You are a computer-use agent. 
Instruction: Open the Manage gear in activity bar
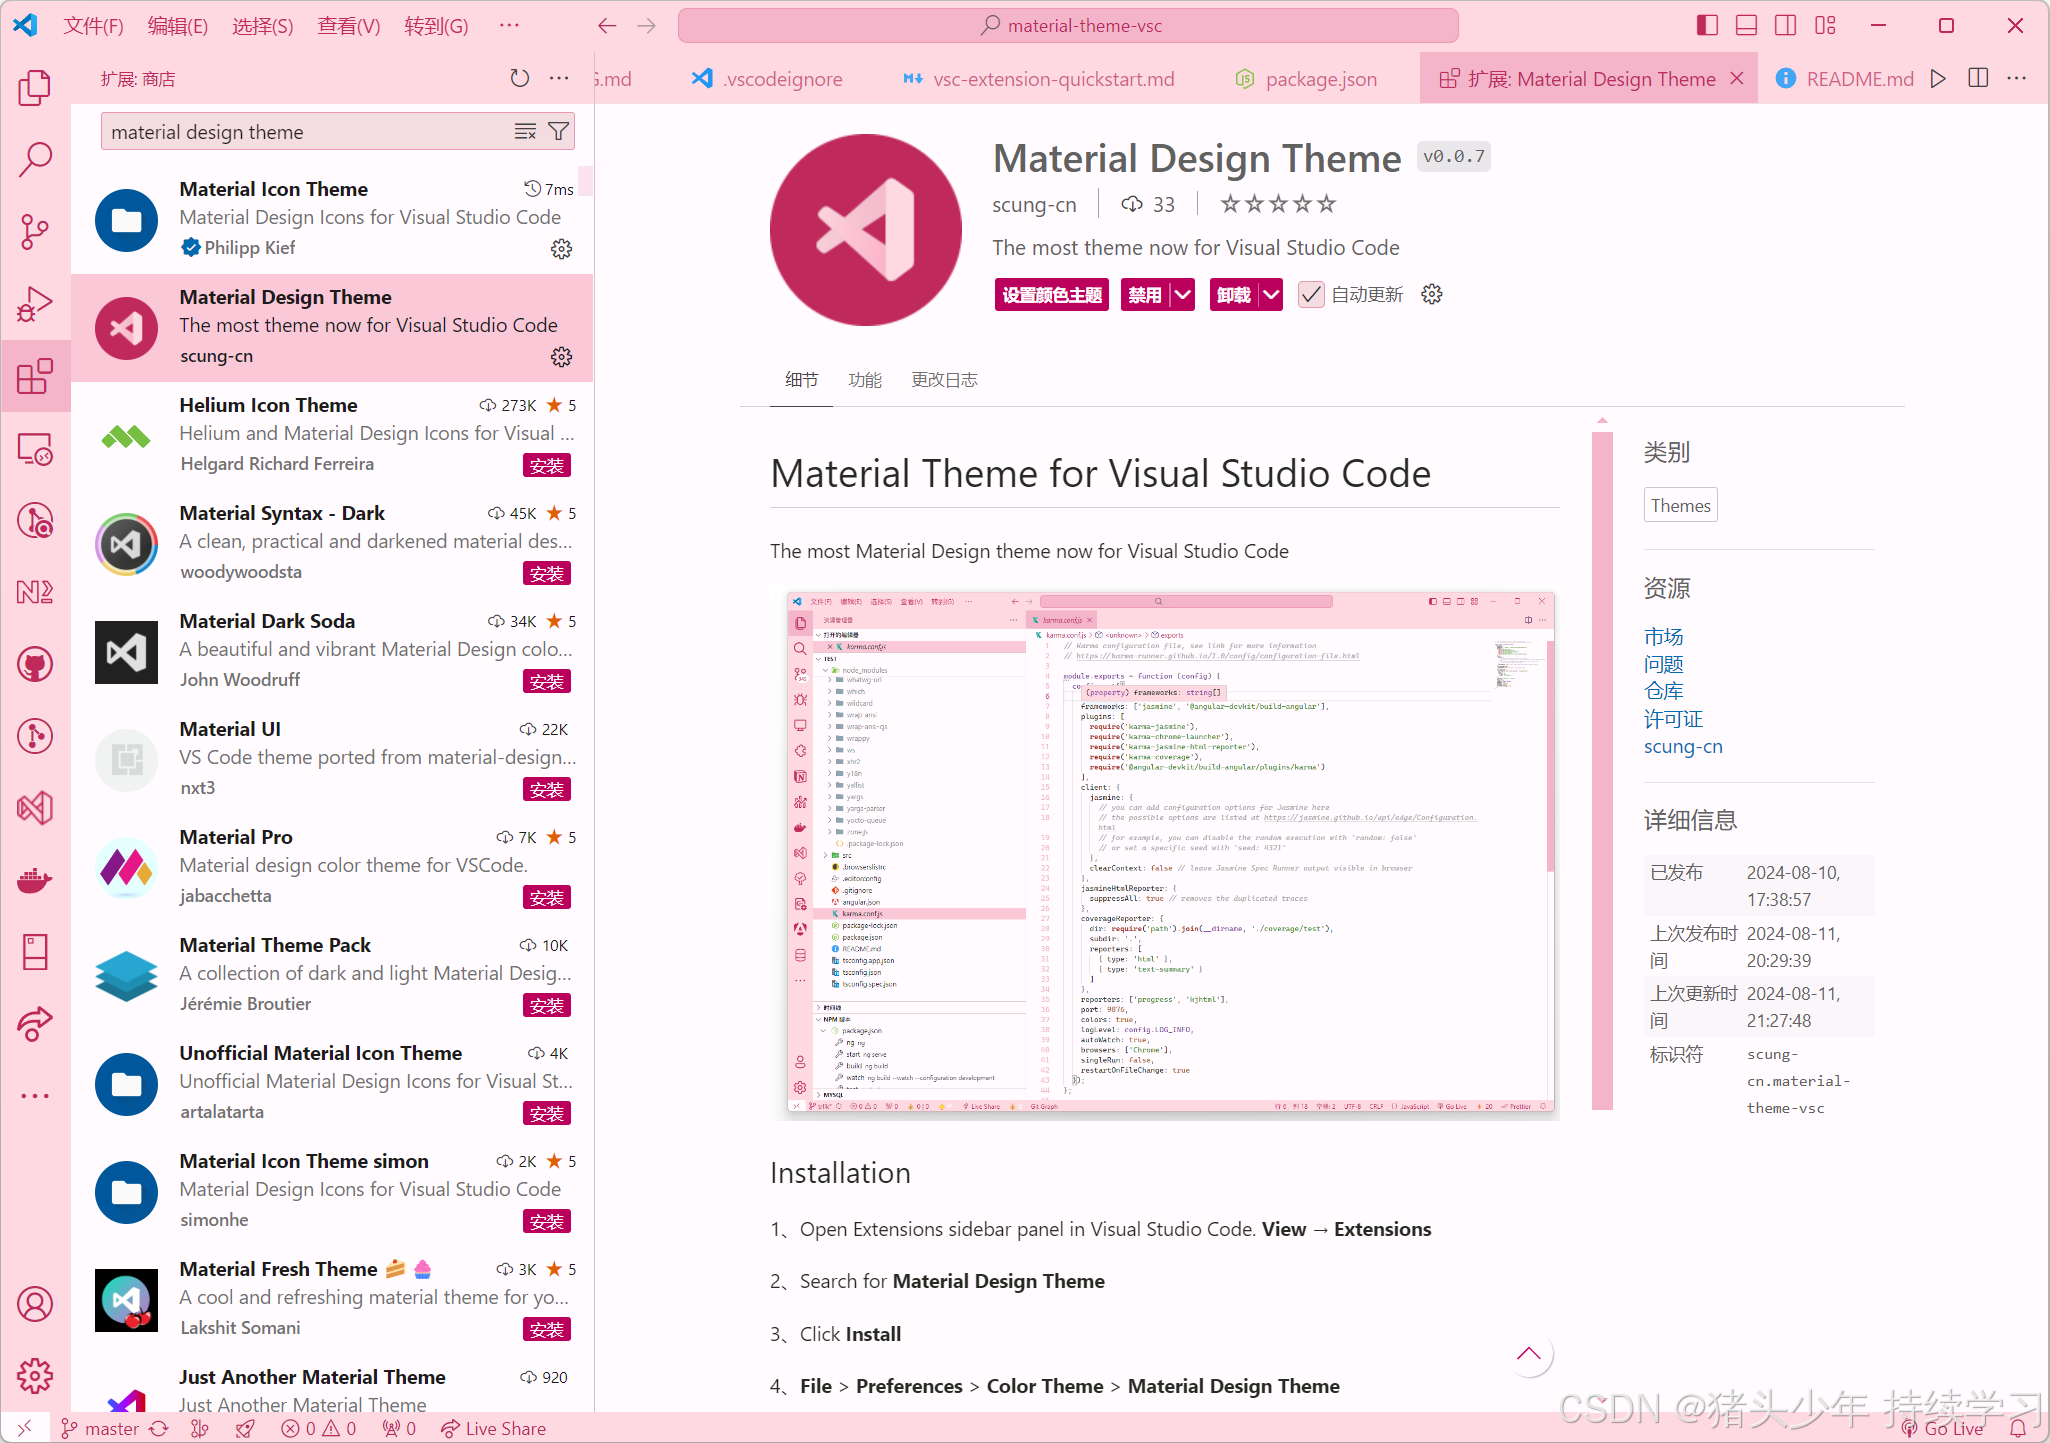point(35,1376)
